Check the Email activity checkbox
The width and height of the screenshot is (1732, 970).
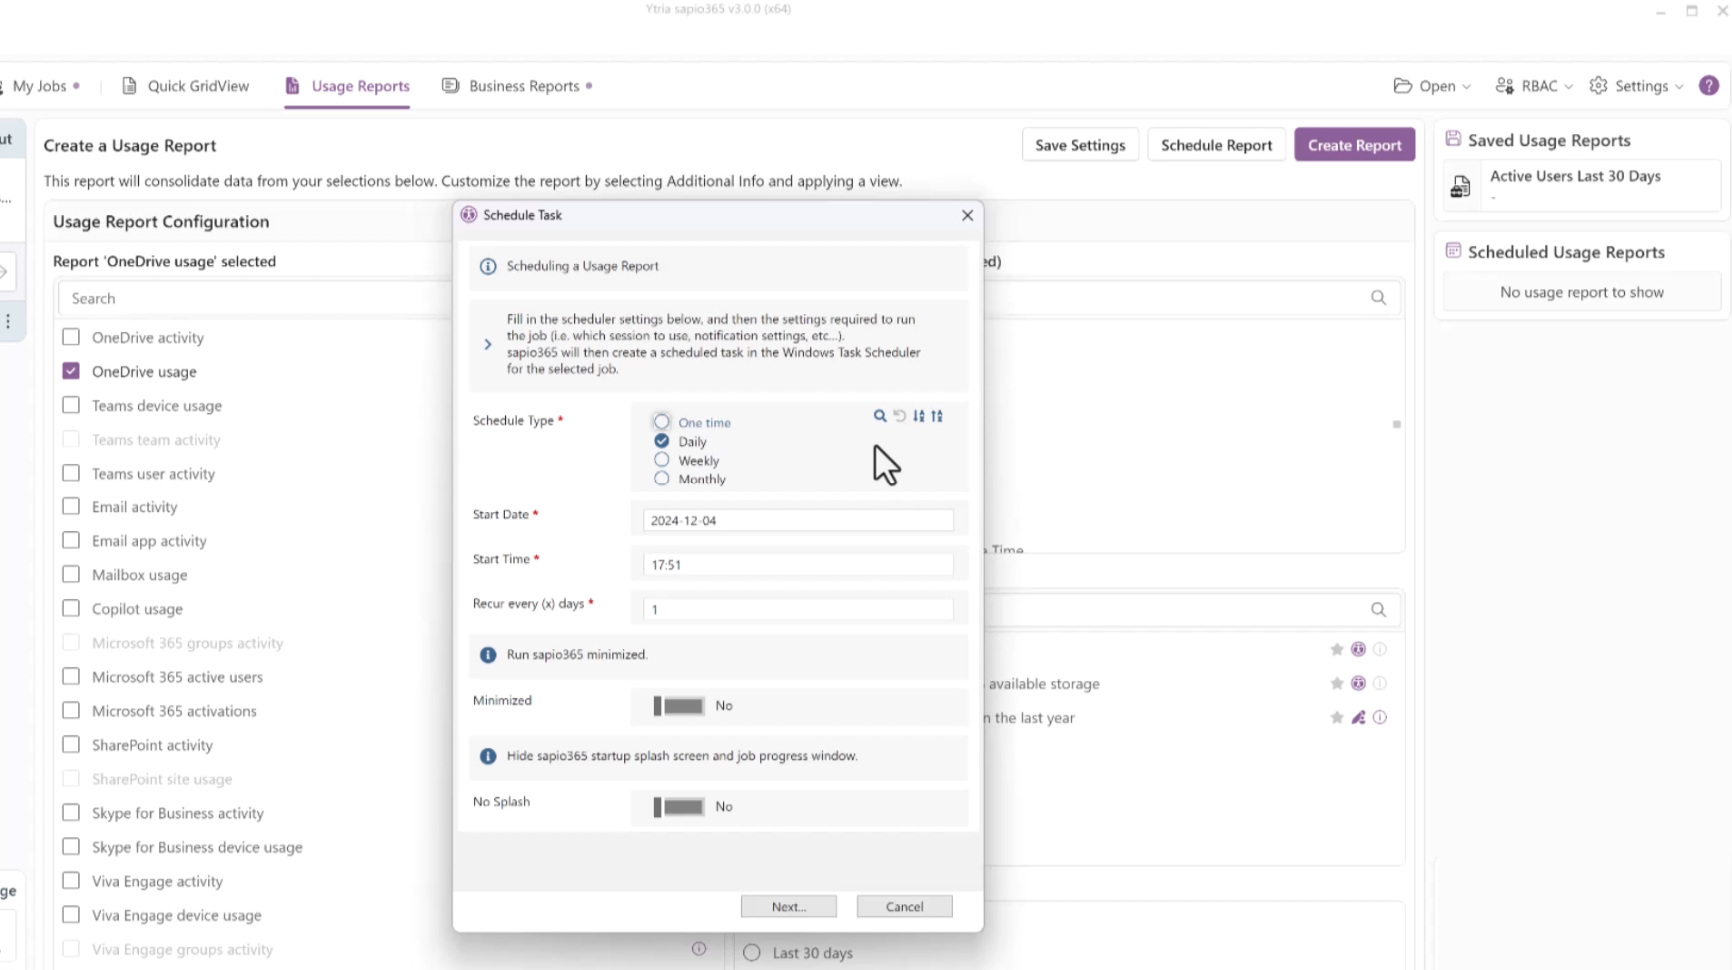pyautogui.click(x=71, y=506)
